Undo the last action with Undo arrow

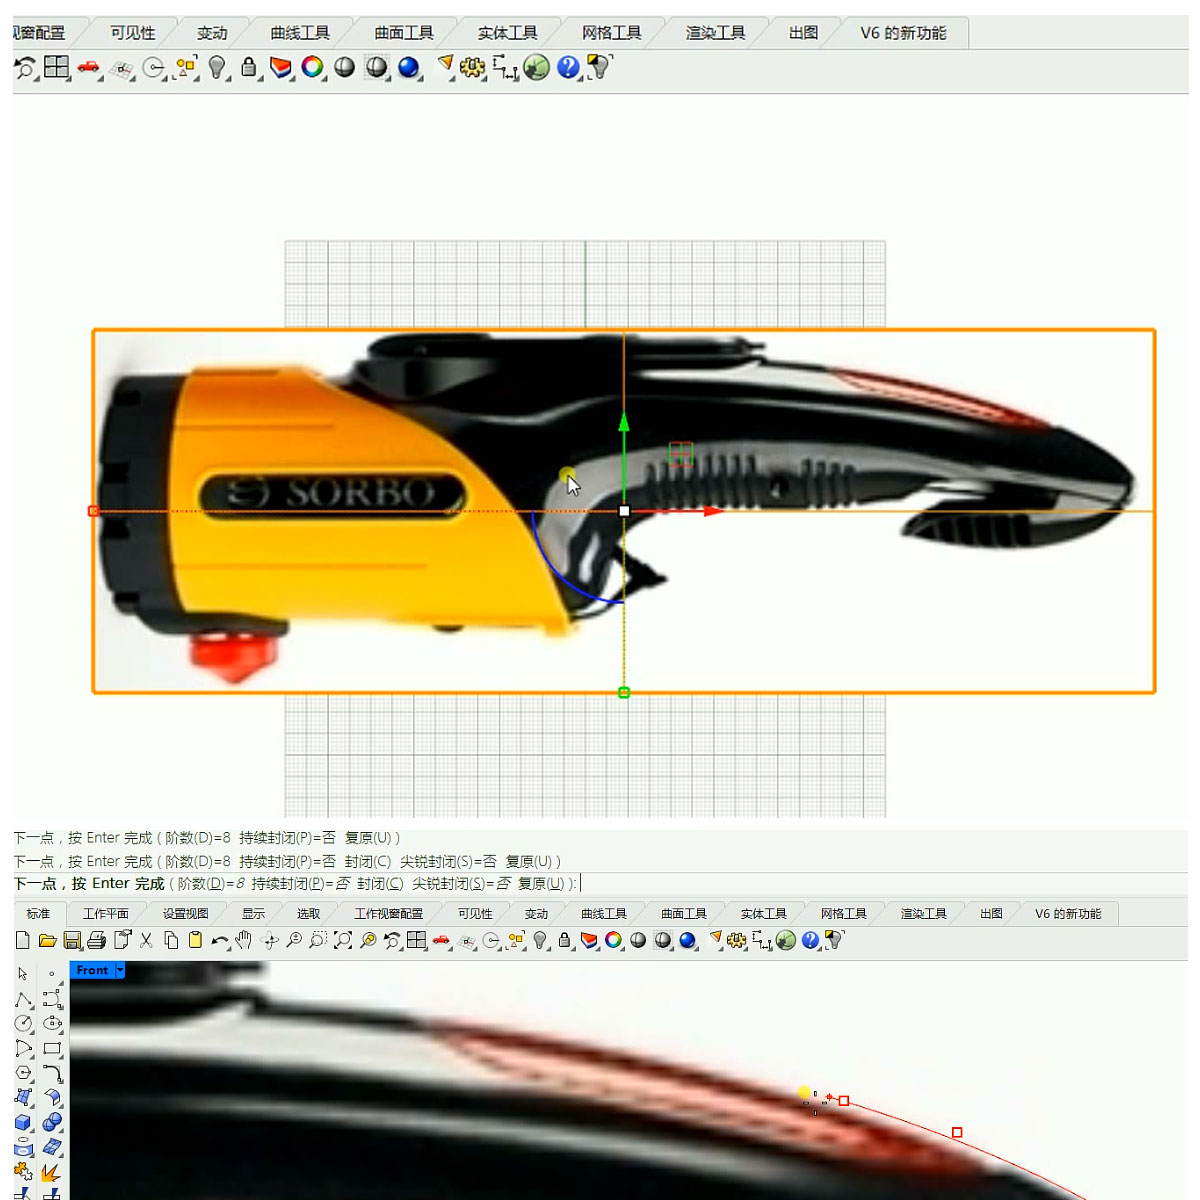click(x=220, y=940)
